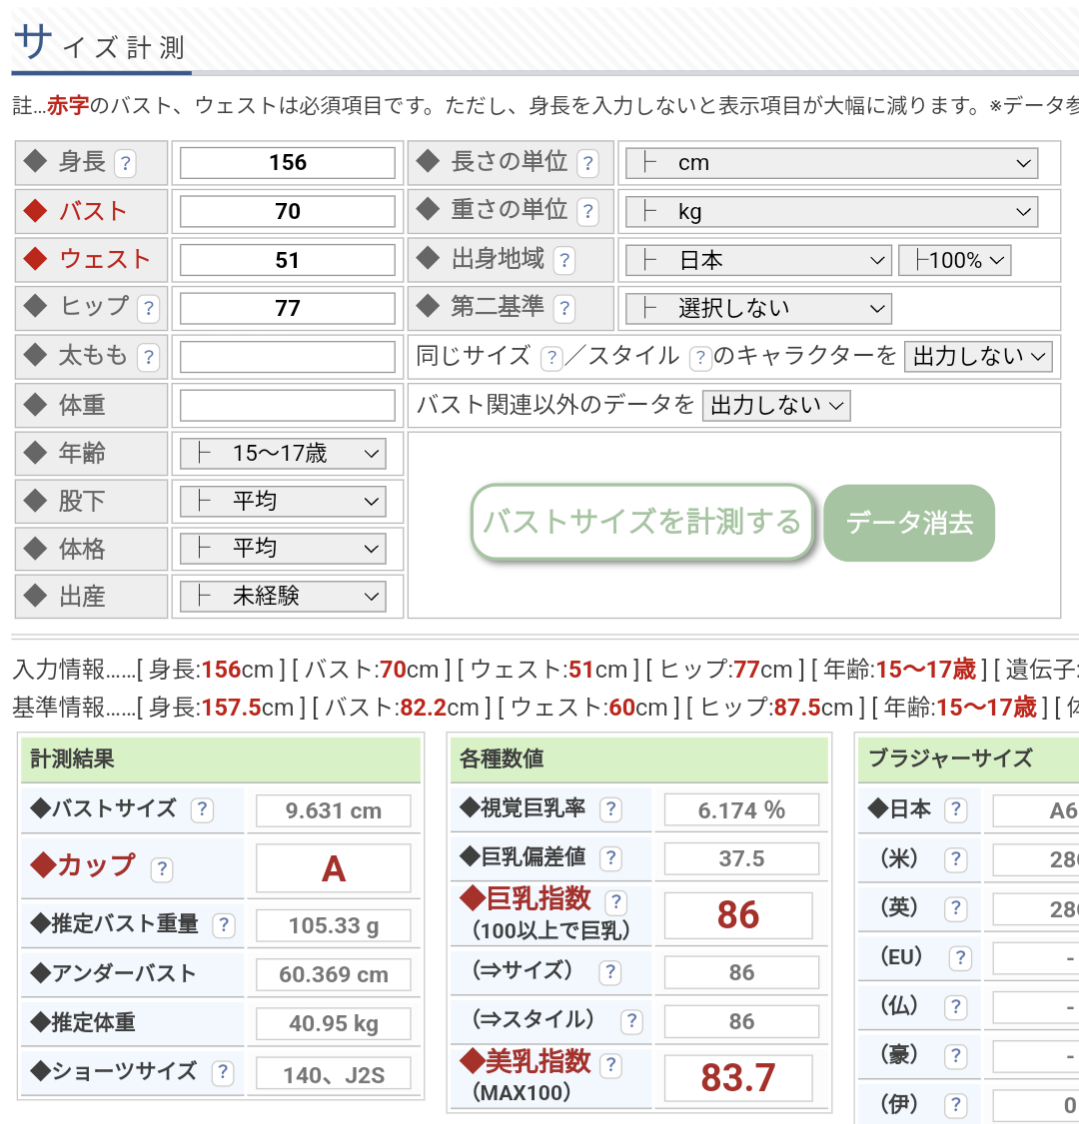Viewport: 1079px width, 1124px height.
Task: Click the empty 体重 input field
Action: (x=287, y=406)
